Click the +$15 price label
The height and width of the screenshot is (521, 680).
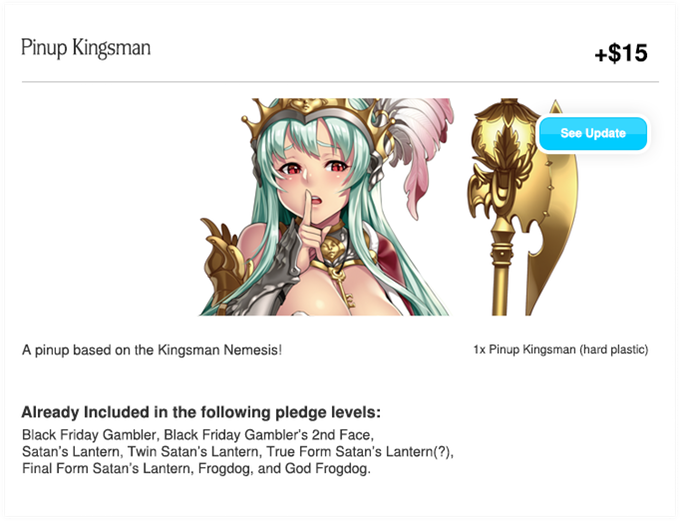pos(621,53)
